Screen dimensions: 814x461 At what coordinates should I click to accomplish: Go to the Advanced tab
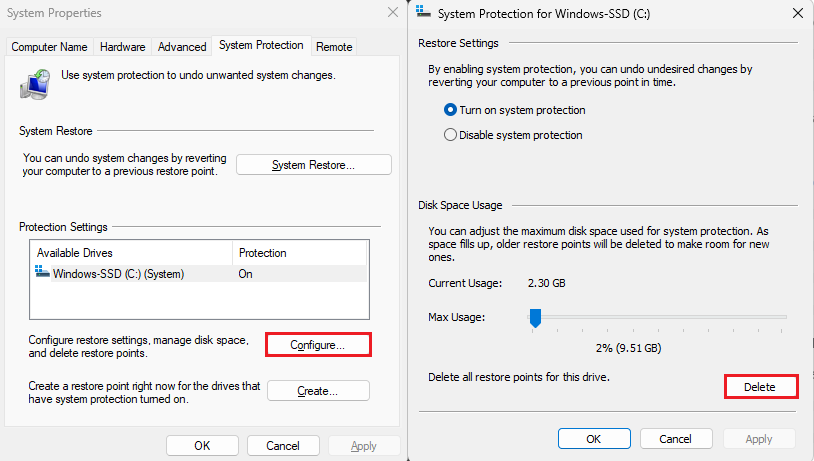tap(182, 47)
